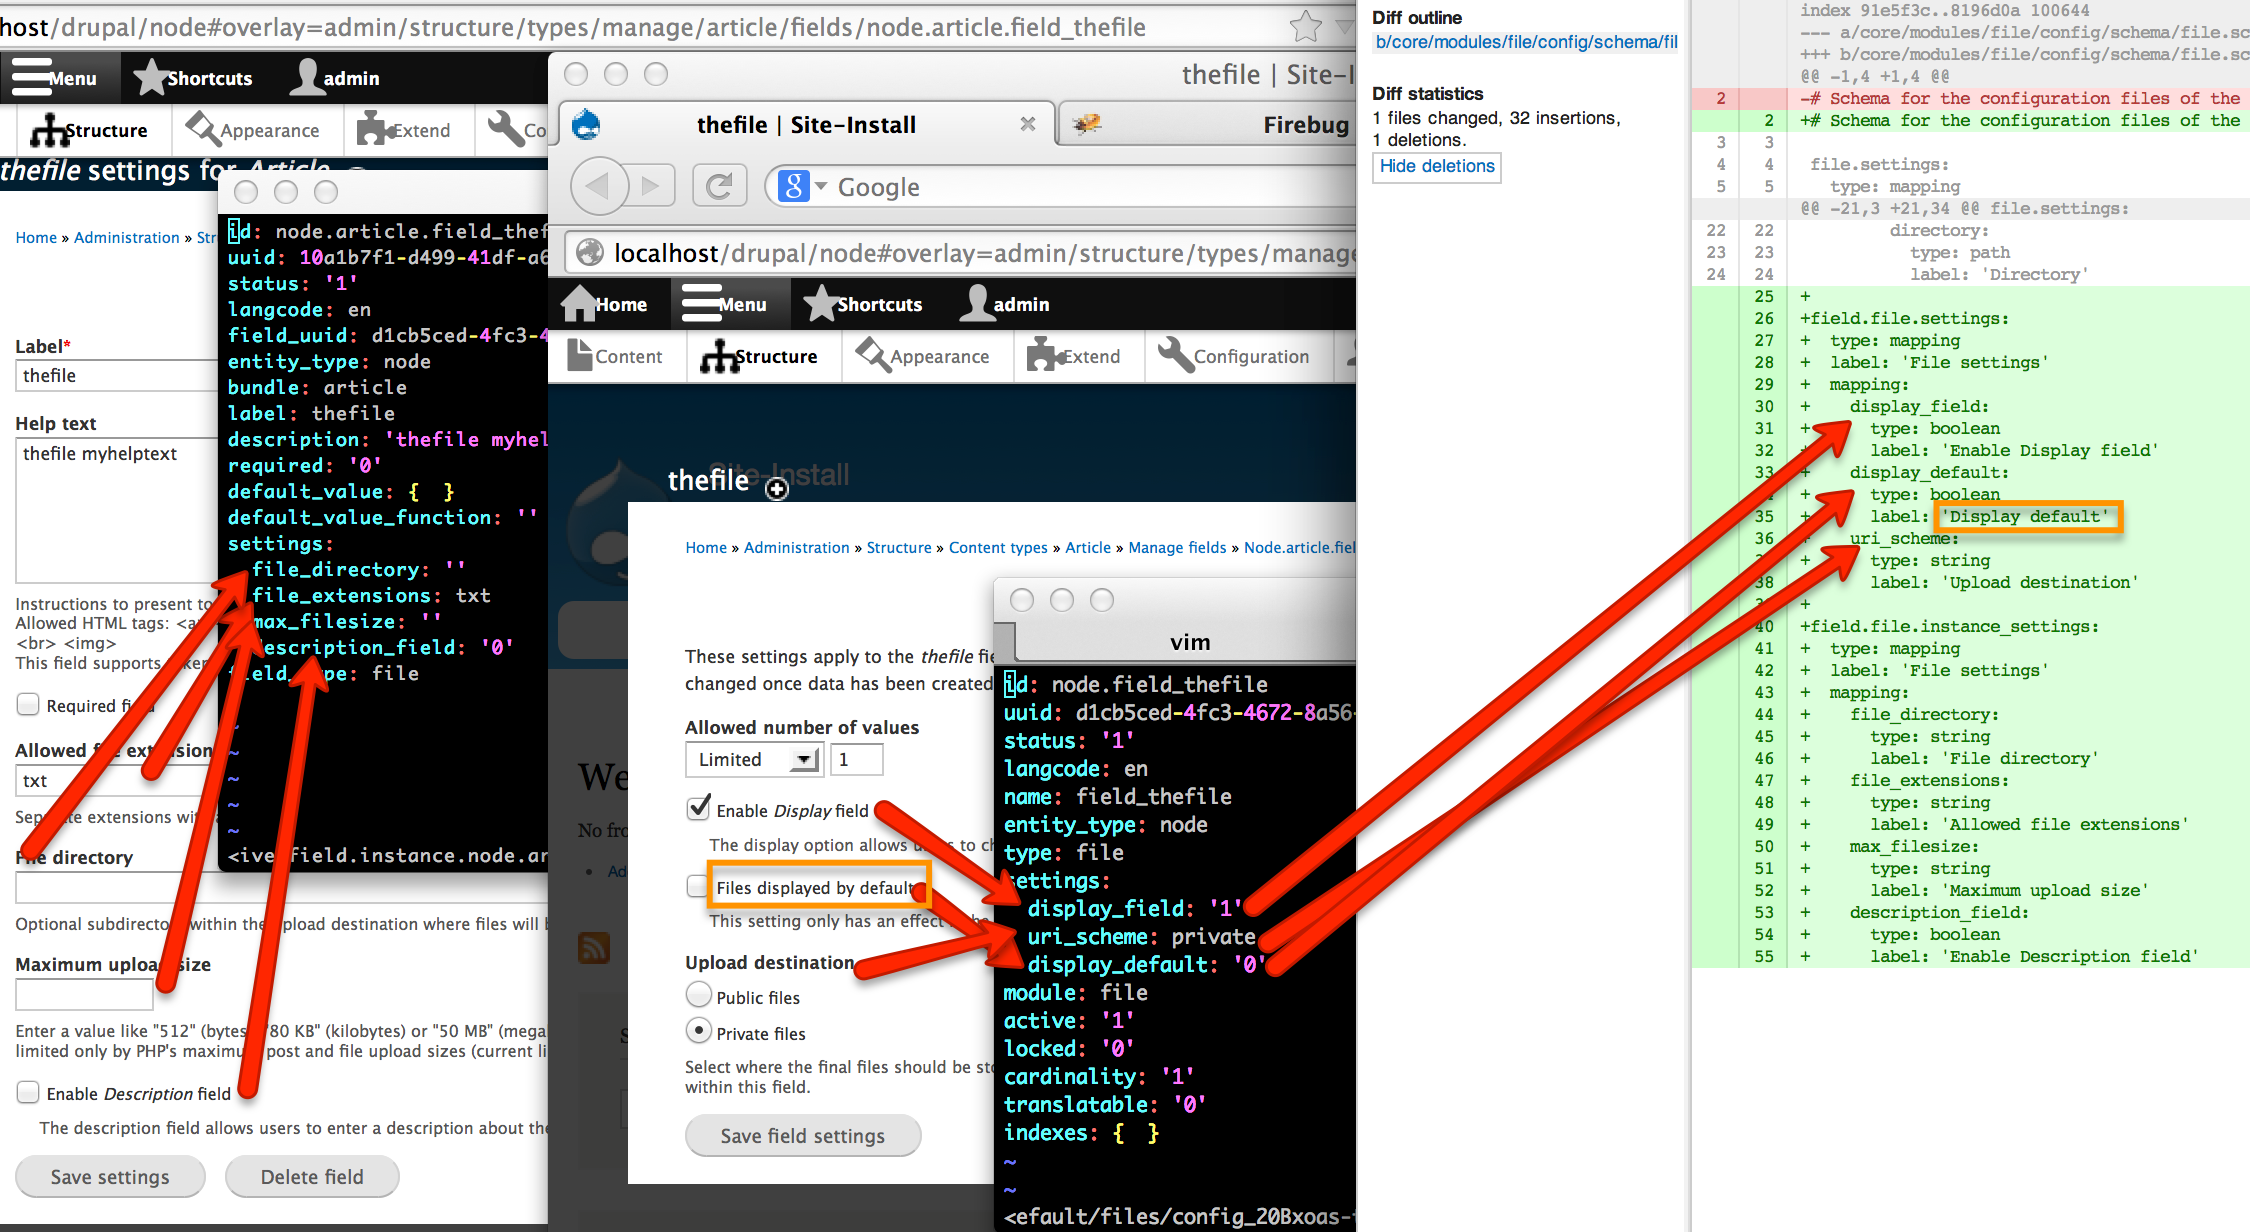Select the Private files radio button
The width and height of the screenshot is (2250, 1232).
[x=698, y=1030]
